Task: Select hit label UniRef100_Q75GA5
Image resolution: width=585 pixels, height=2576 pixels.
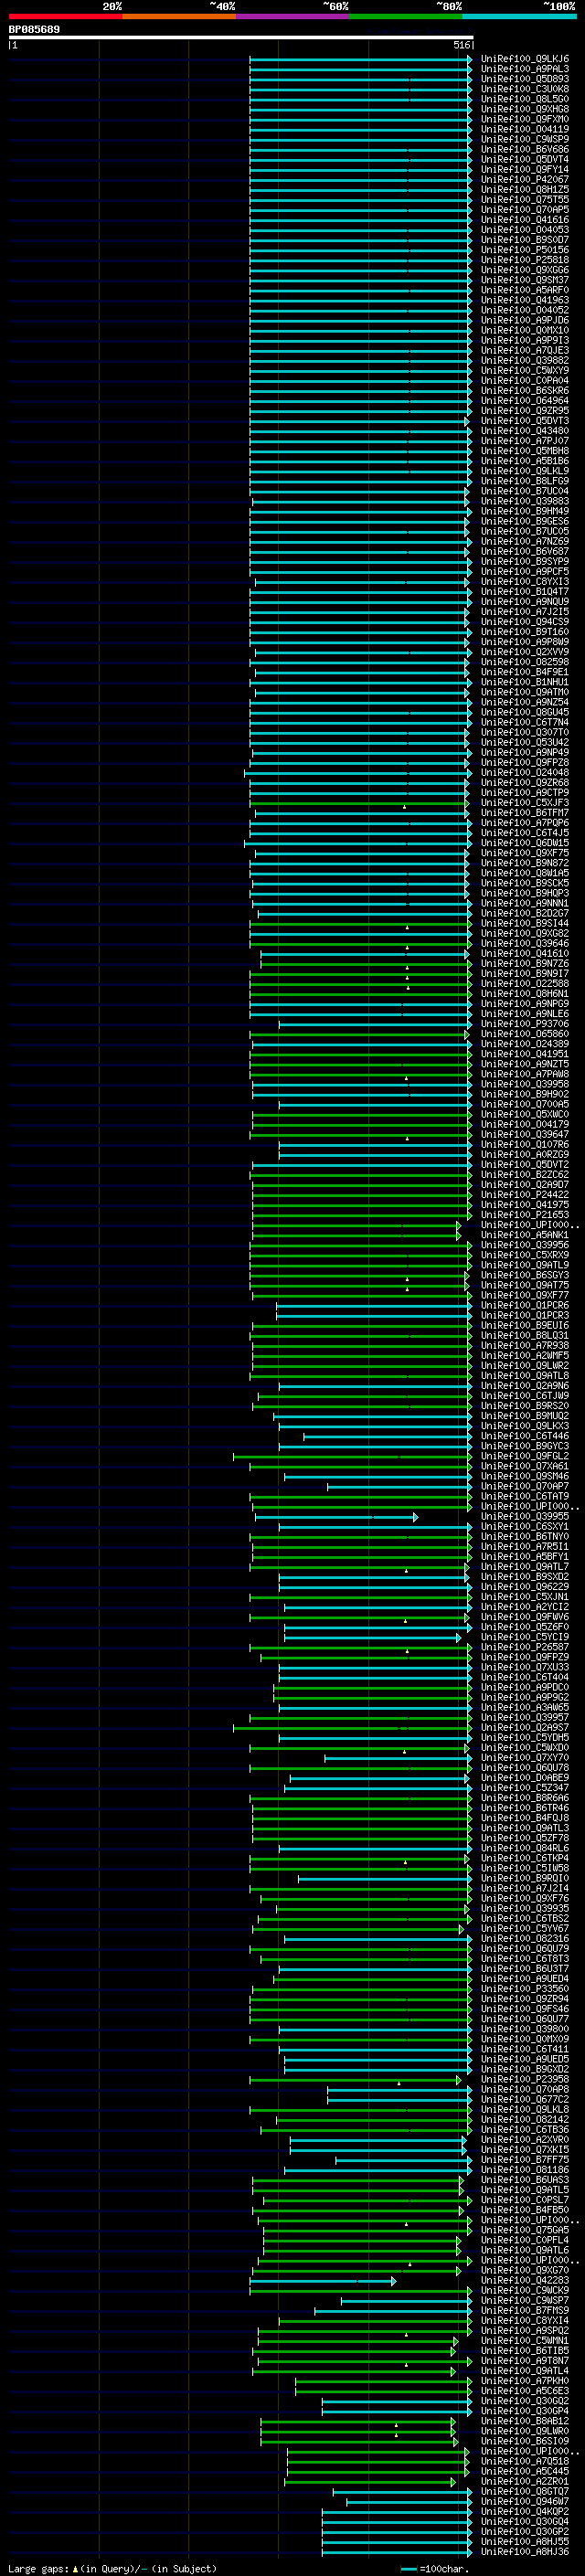Action: pos(525,2230)
